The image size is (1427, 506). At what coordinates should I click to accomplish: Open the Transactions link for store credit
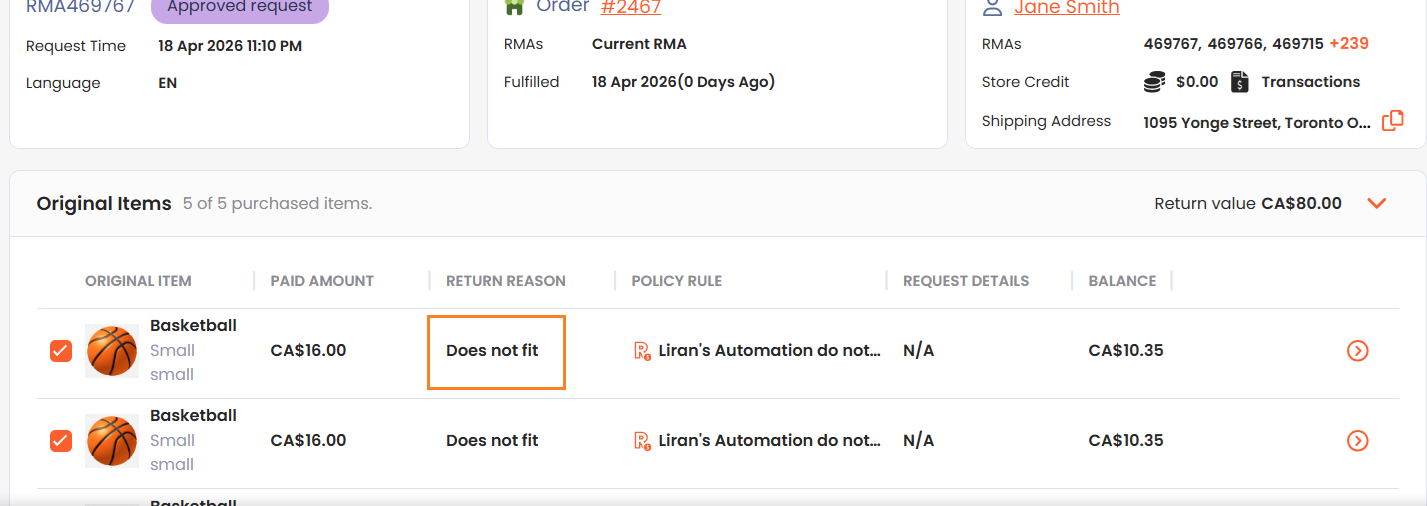coord(1310,82)
